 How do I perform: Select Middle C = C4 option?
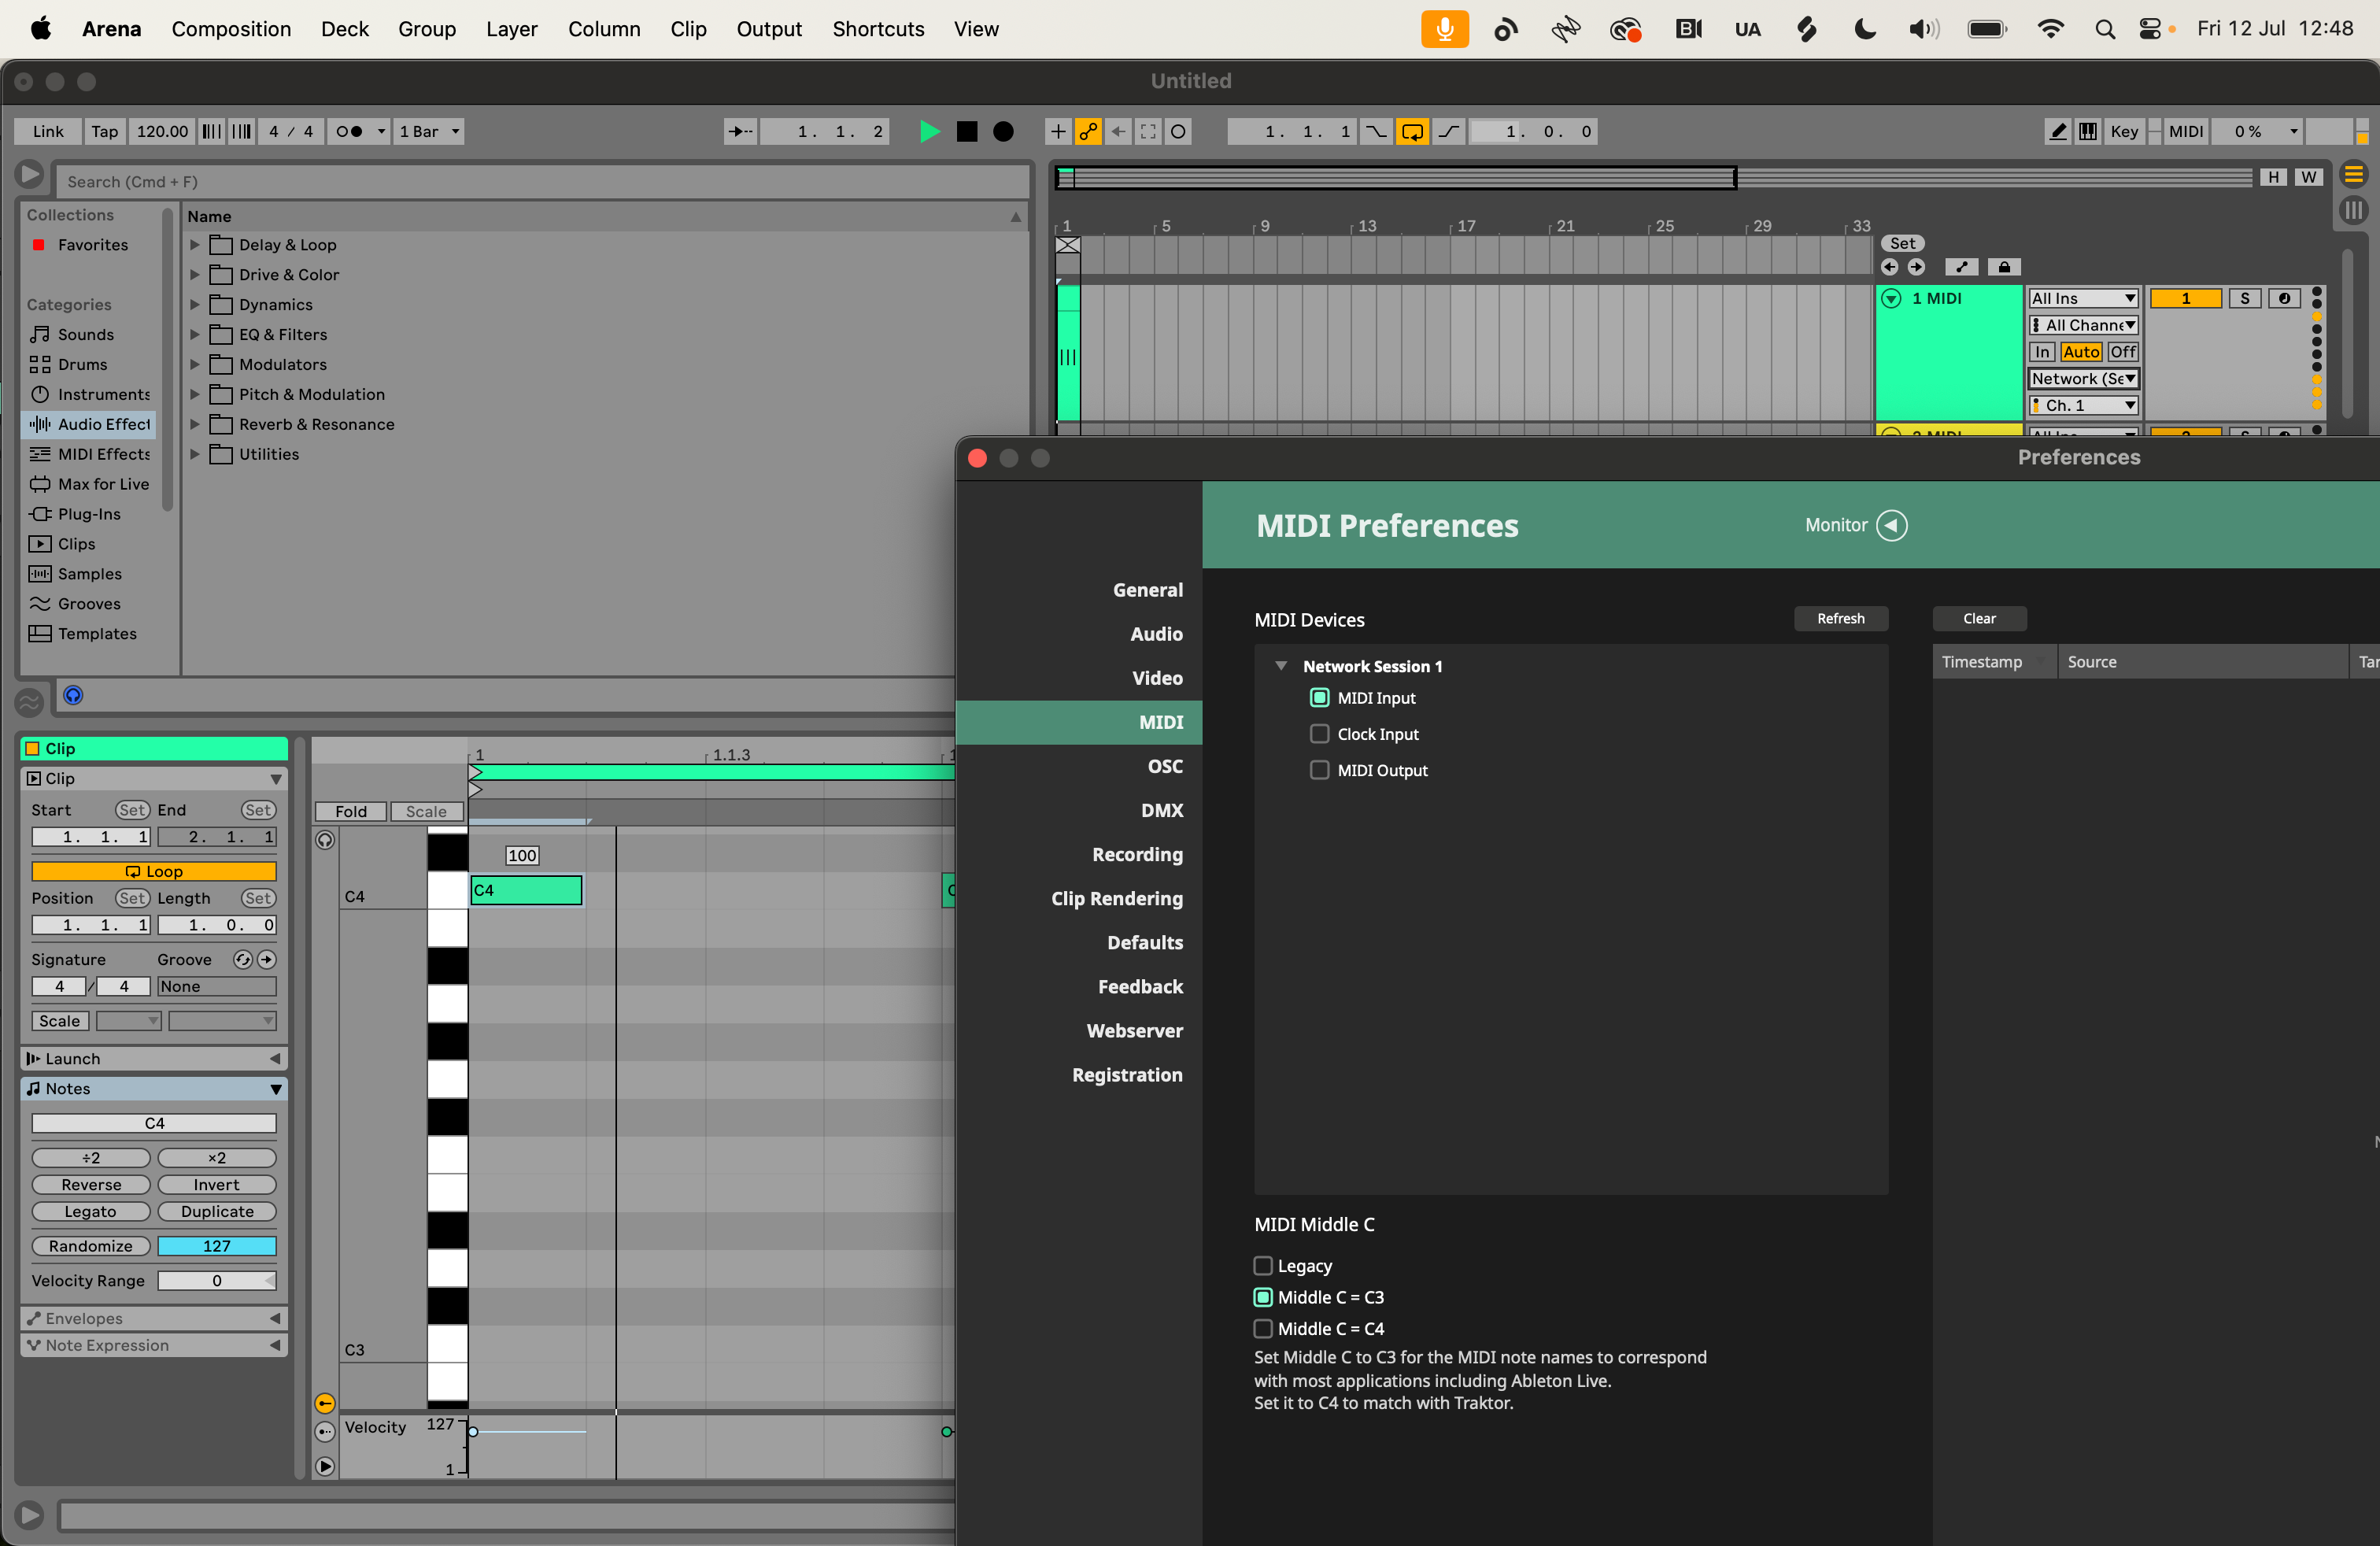coord(1263,1328)
